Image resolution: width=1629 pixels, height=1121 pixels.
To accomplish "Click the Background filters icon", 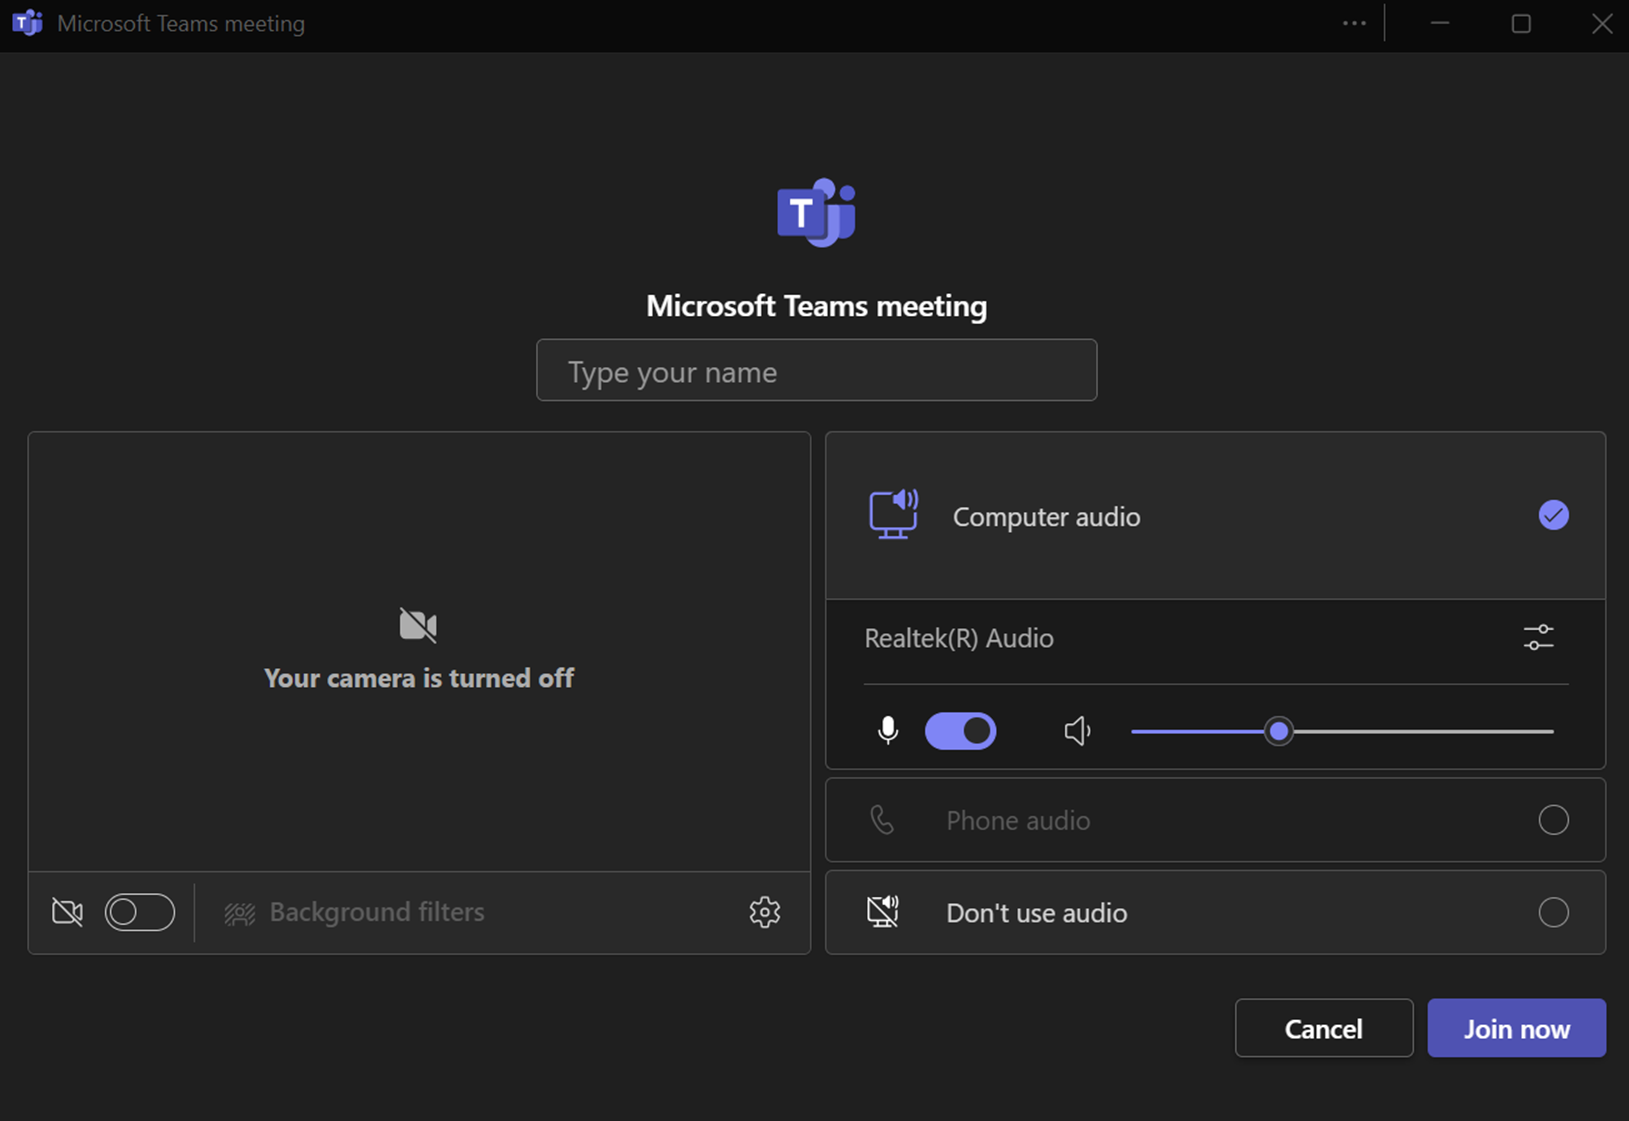I will click(x=240, y=913).
